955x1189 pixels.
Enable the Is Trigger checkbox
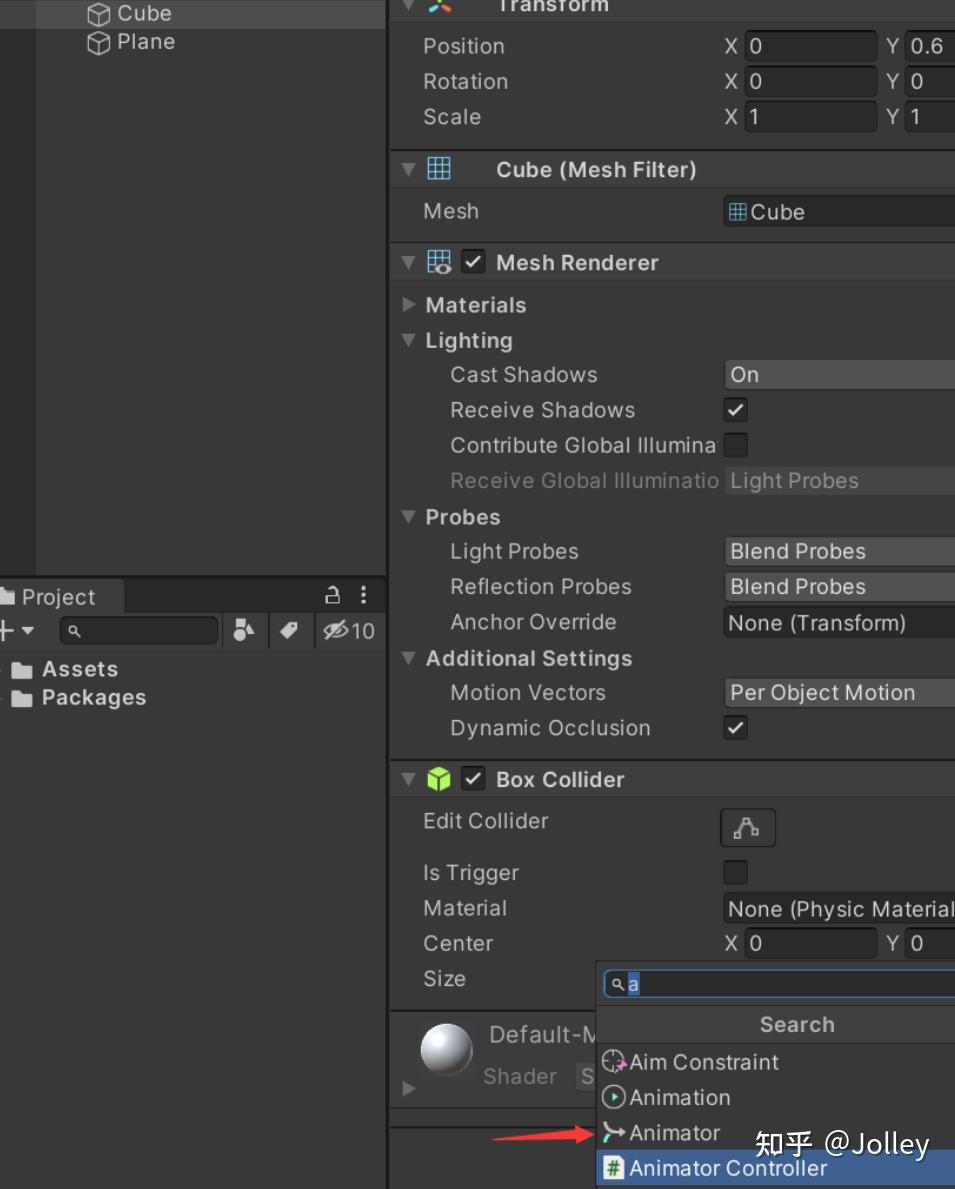(735, 872)
